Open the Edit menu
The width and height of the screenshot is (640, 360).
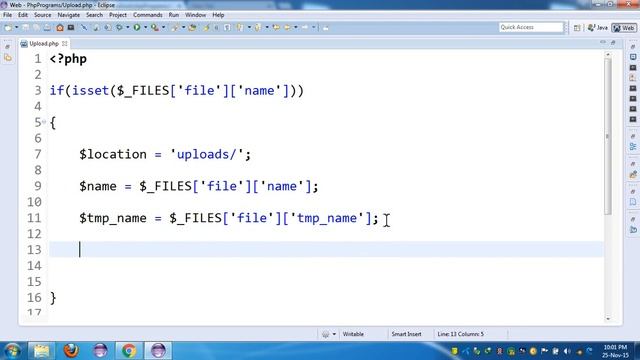[23, 15]
